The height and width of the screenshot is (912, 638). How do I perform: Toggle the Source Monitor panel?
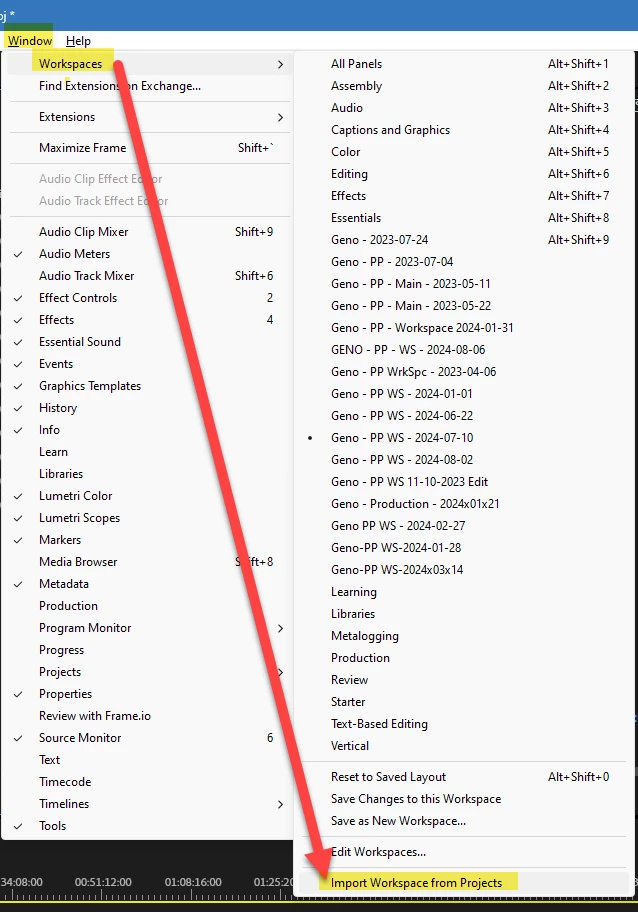tap(149, 738)
